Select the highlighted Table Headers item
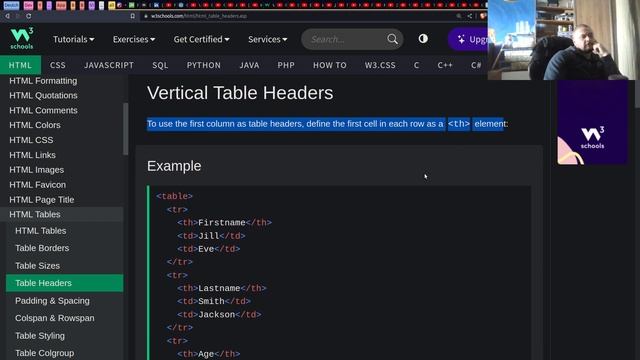The height and width of the screenshot is (360, 640). (64, 283)
